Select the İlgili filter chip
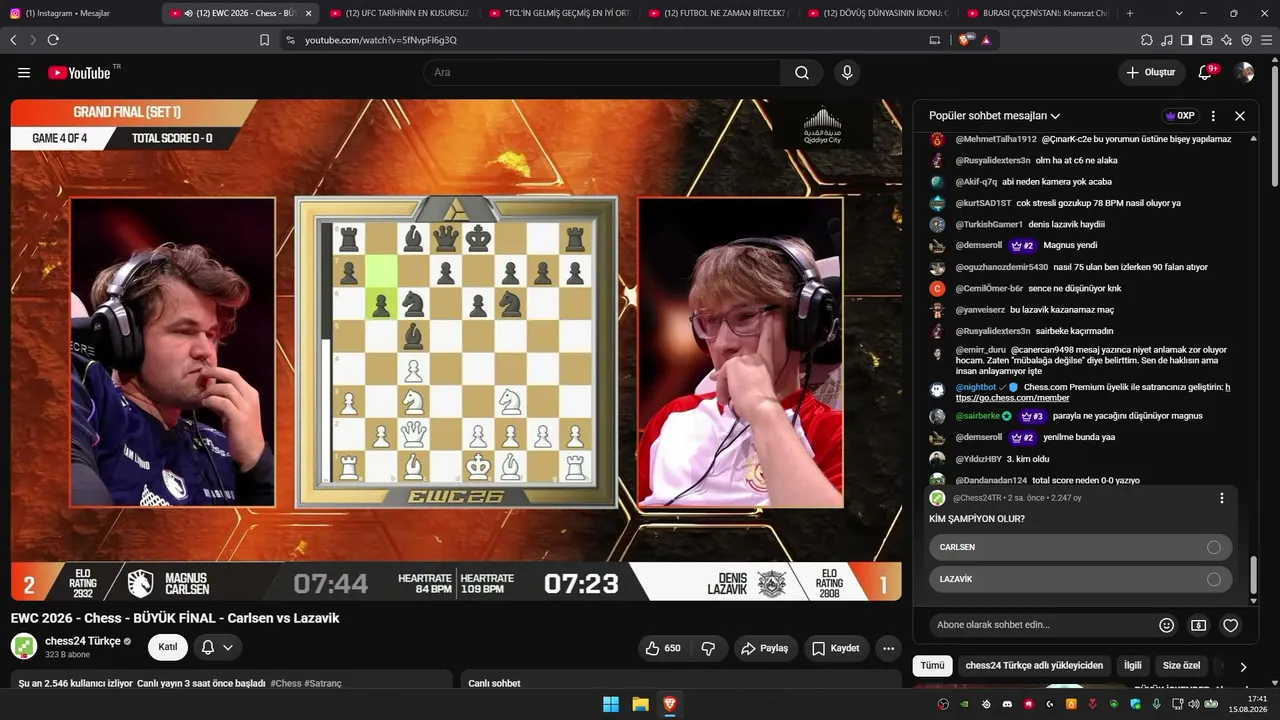 [x=1133, y=666]
